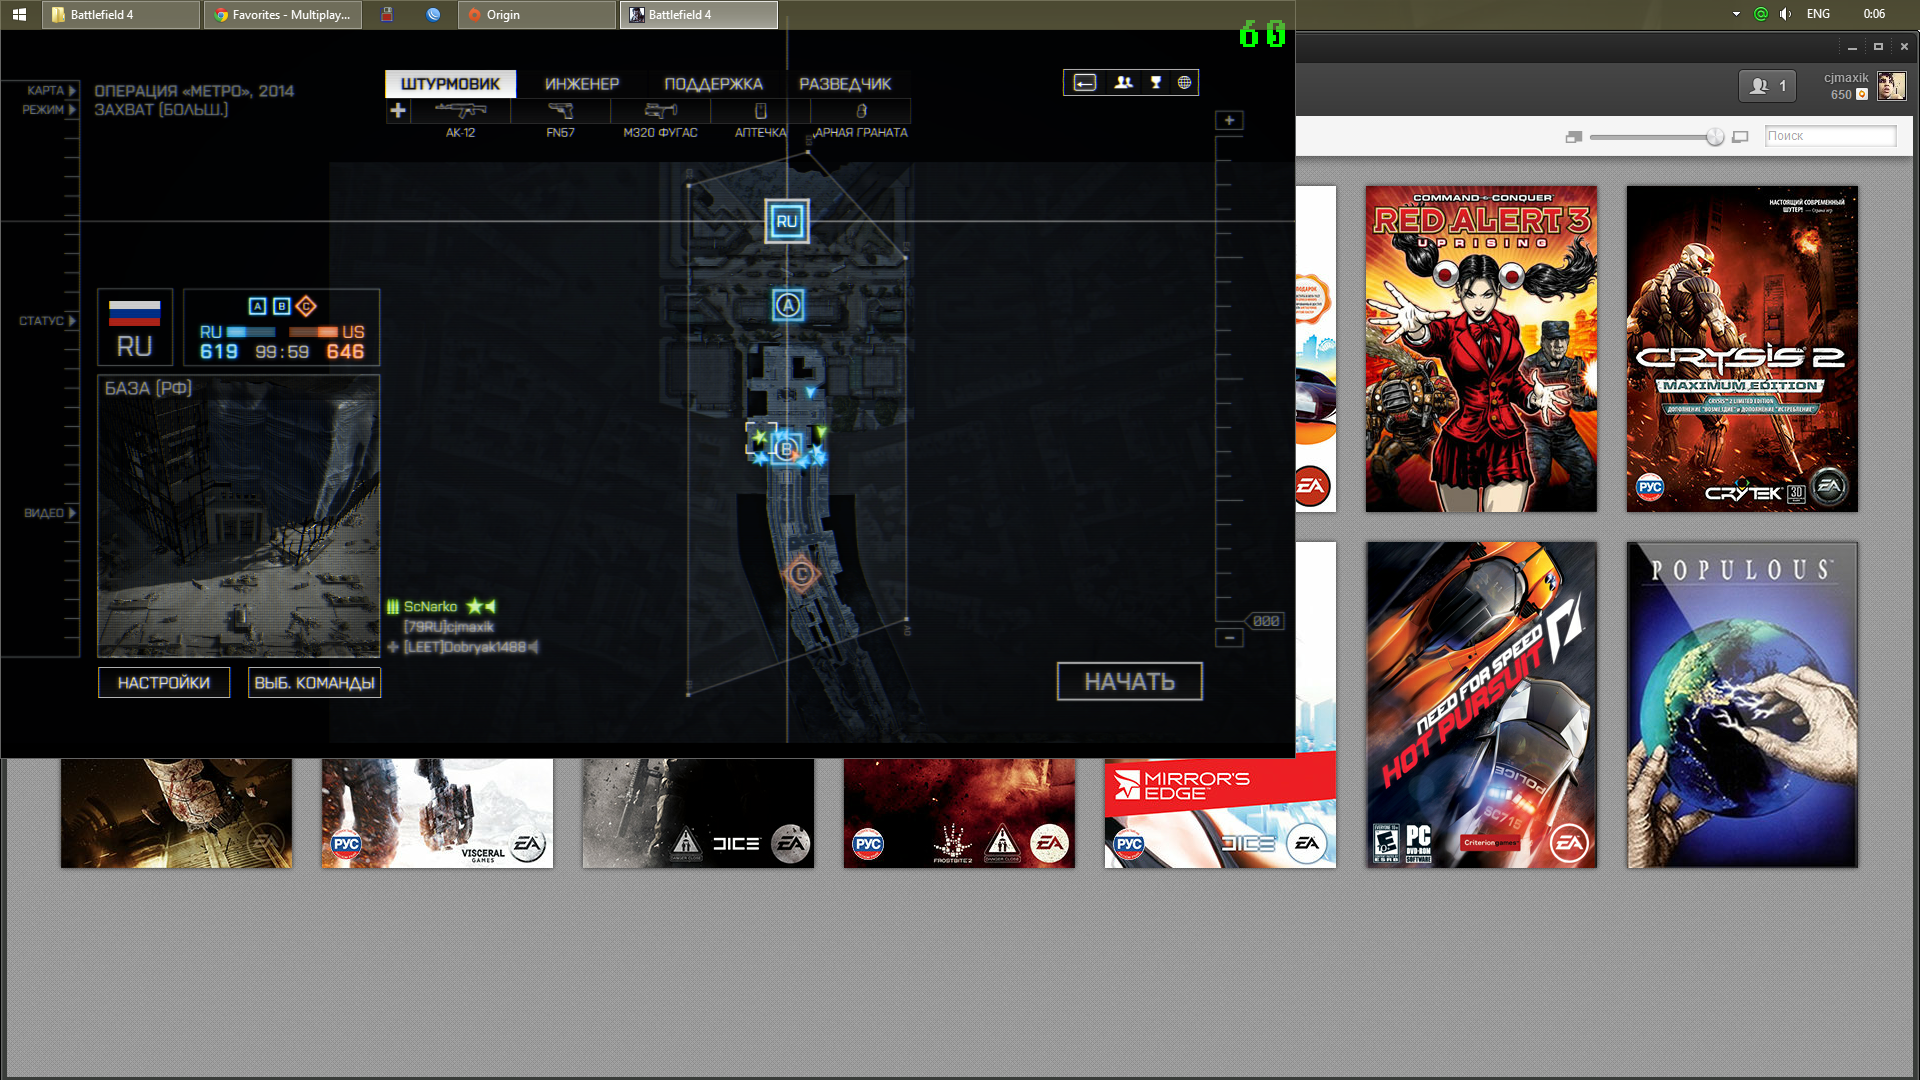Image resolution: width=1920 pixels, height=1080 pixels.
Task: Zoom in the map with plus button
Action: (x=1229, y=120)
